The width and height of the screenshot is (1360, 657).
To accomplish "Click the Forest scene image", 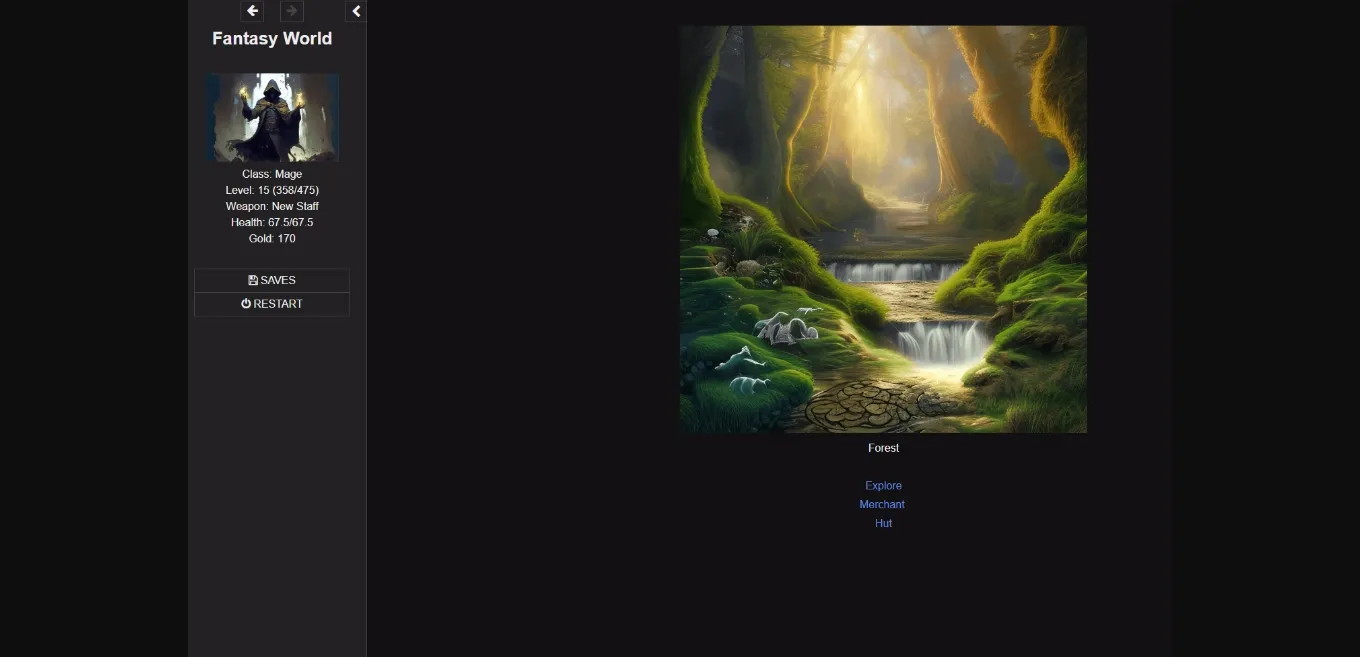I will pos(883,228).
